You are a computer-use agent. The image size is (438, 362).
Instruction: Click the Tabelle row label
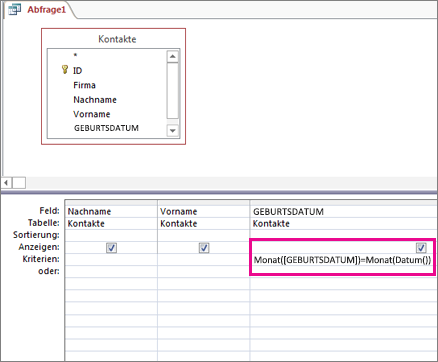44,223
